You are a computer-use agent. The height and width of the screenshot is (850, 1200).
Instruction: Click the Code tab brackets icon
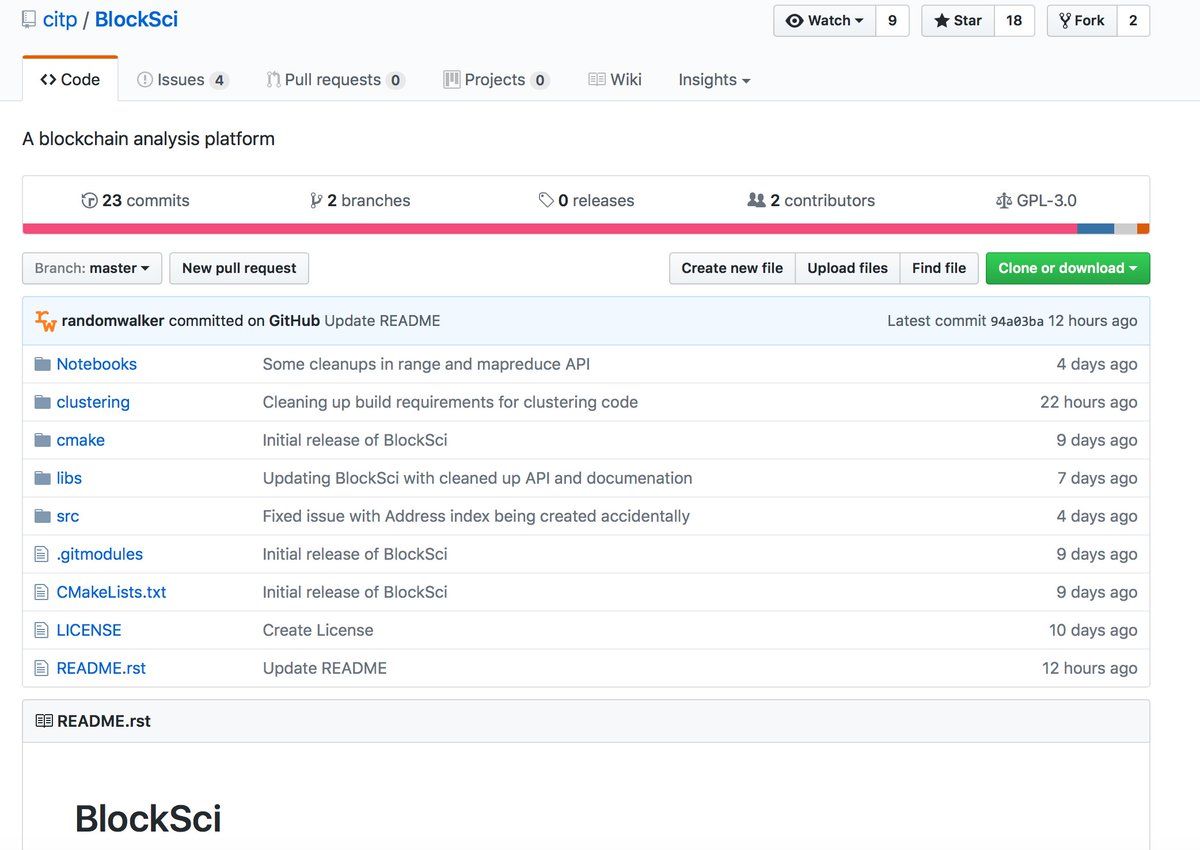click(48, 79)
